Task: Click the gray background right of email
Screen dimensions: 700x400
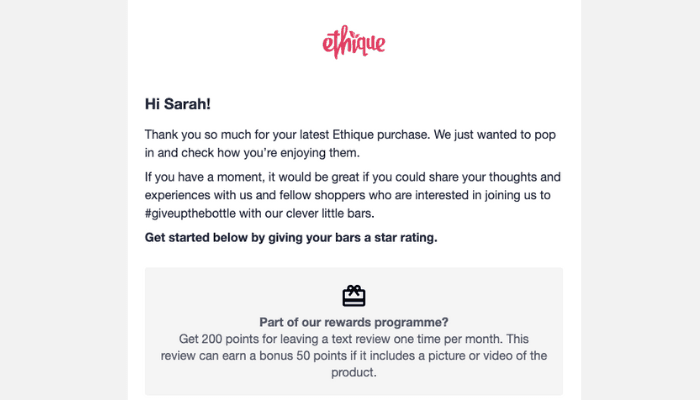Action: [641, 200]
